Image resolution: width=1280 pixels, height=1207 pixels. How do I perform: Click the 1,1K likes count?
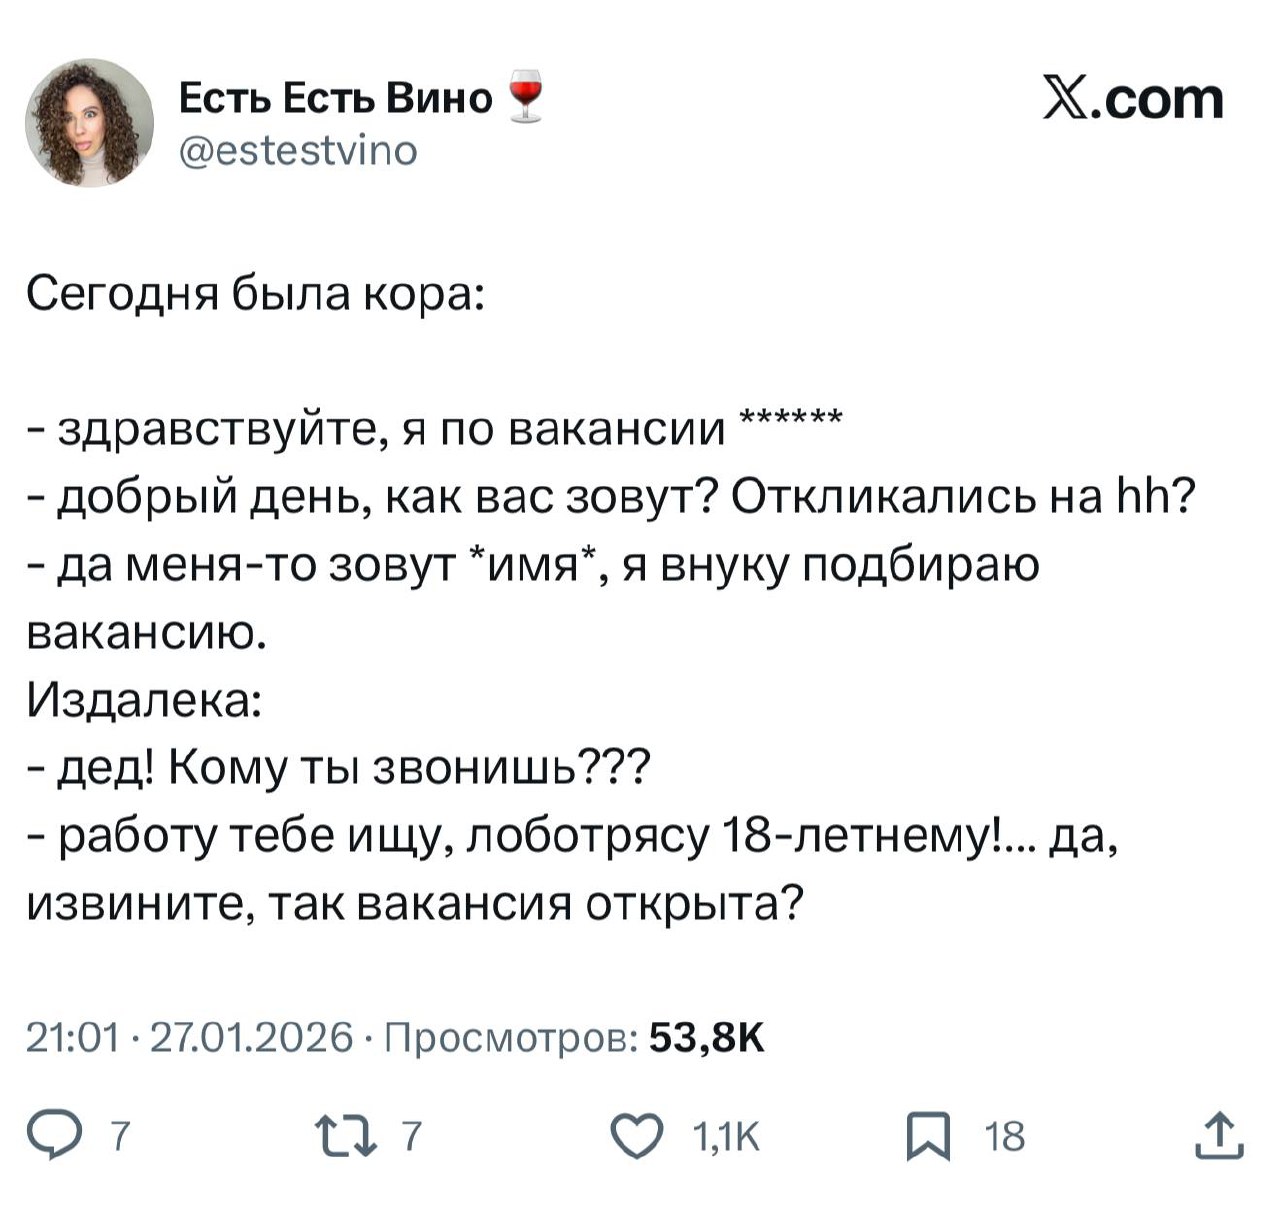pos(727,1137)
